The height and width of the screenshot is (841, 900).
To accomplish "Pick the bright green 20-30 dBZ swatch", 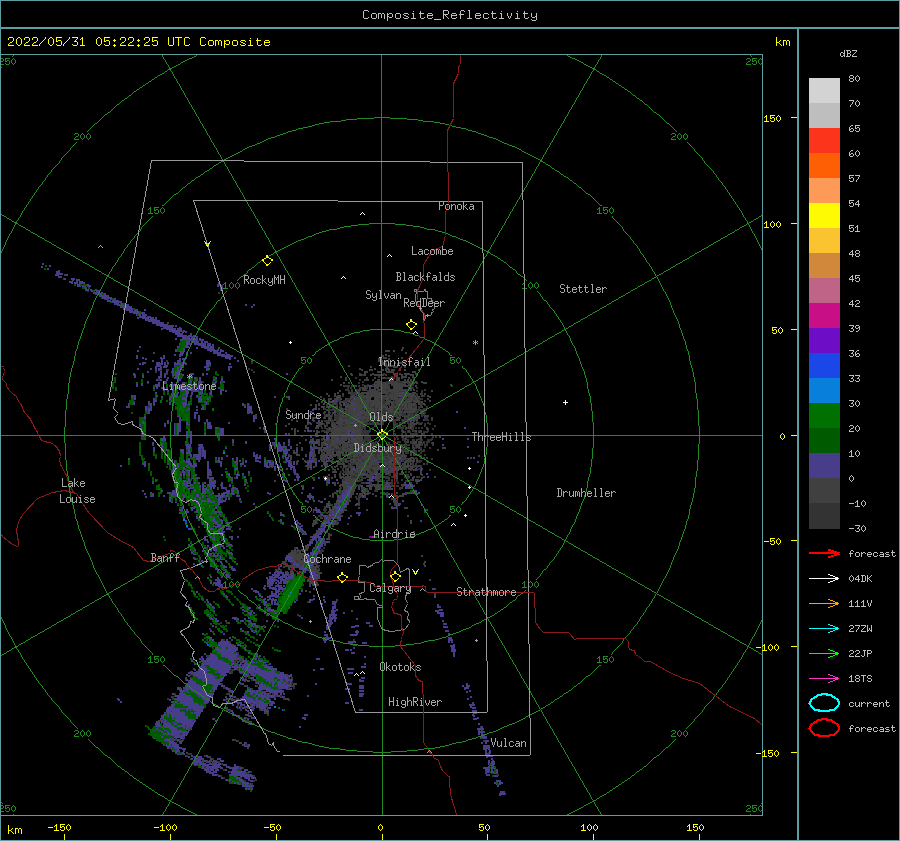I will 824,415.
